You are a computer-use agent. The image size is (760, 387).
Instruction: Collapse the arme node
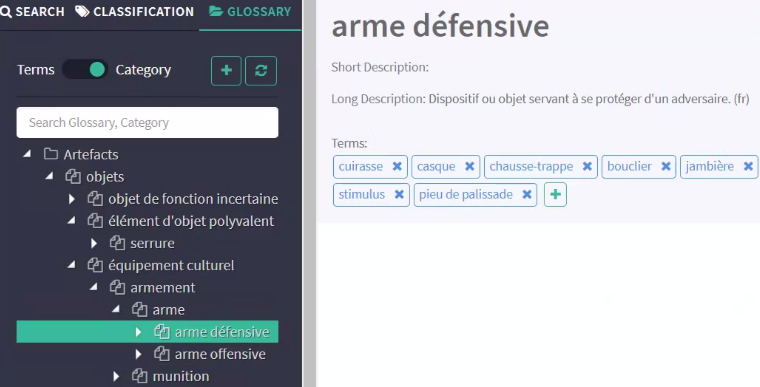[x=116, y=309]
